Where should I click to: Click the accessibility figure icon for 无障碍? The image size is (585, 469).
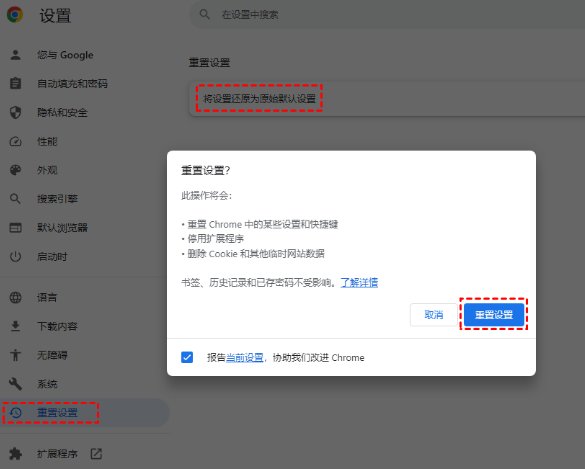click(x=15, y=355)
